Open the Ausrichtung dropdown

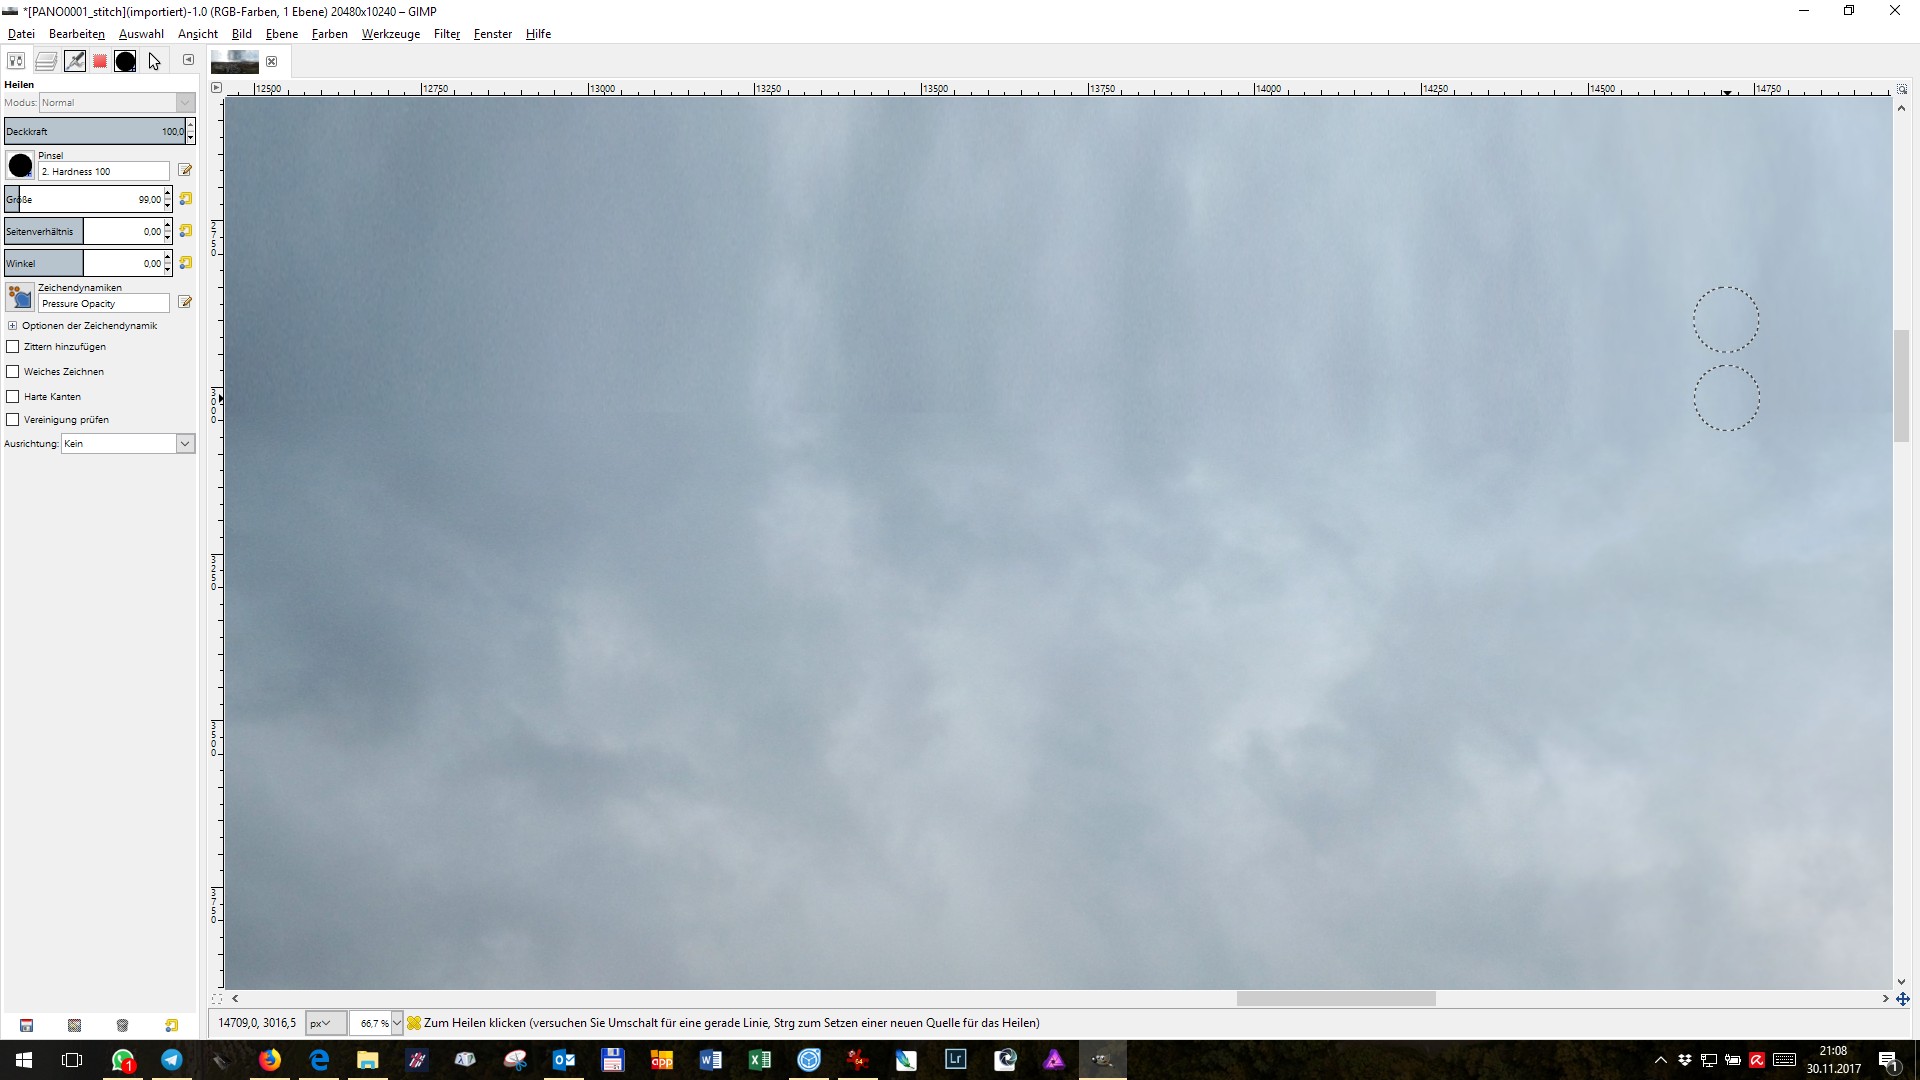[x=185, y=444]
